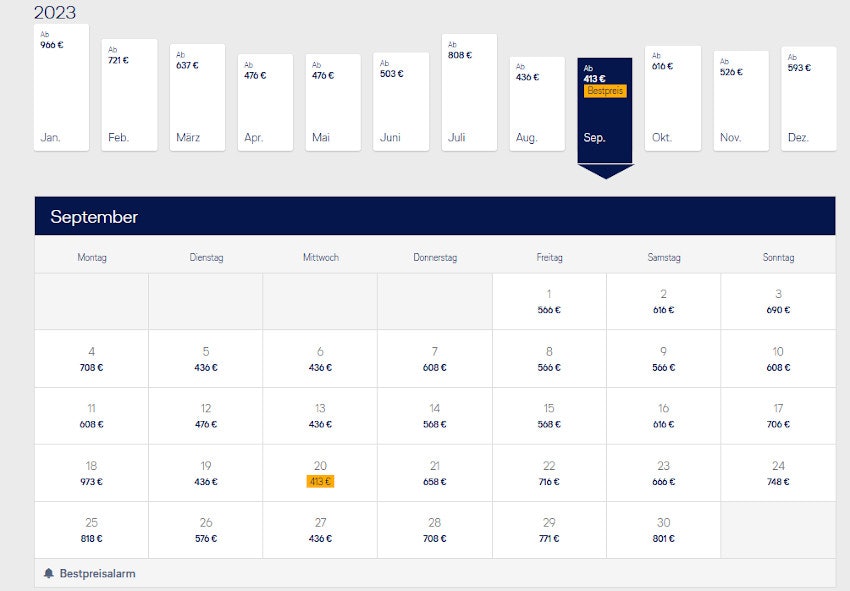Select the Dez. month price card
This screenshot has height=591, width=850.
(808, 100)
